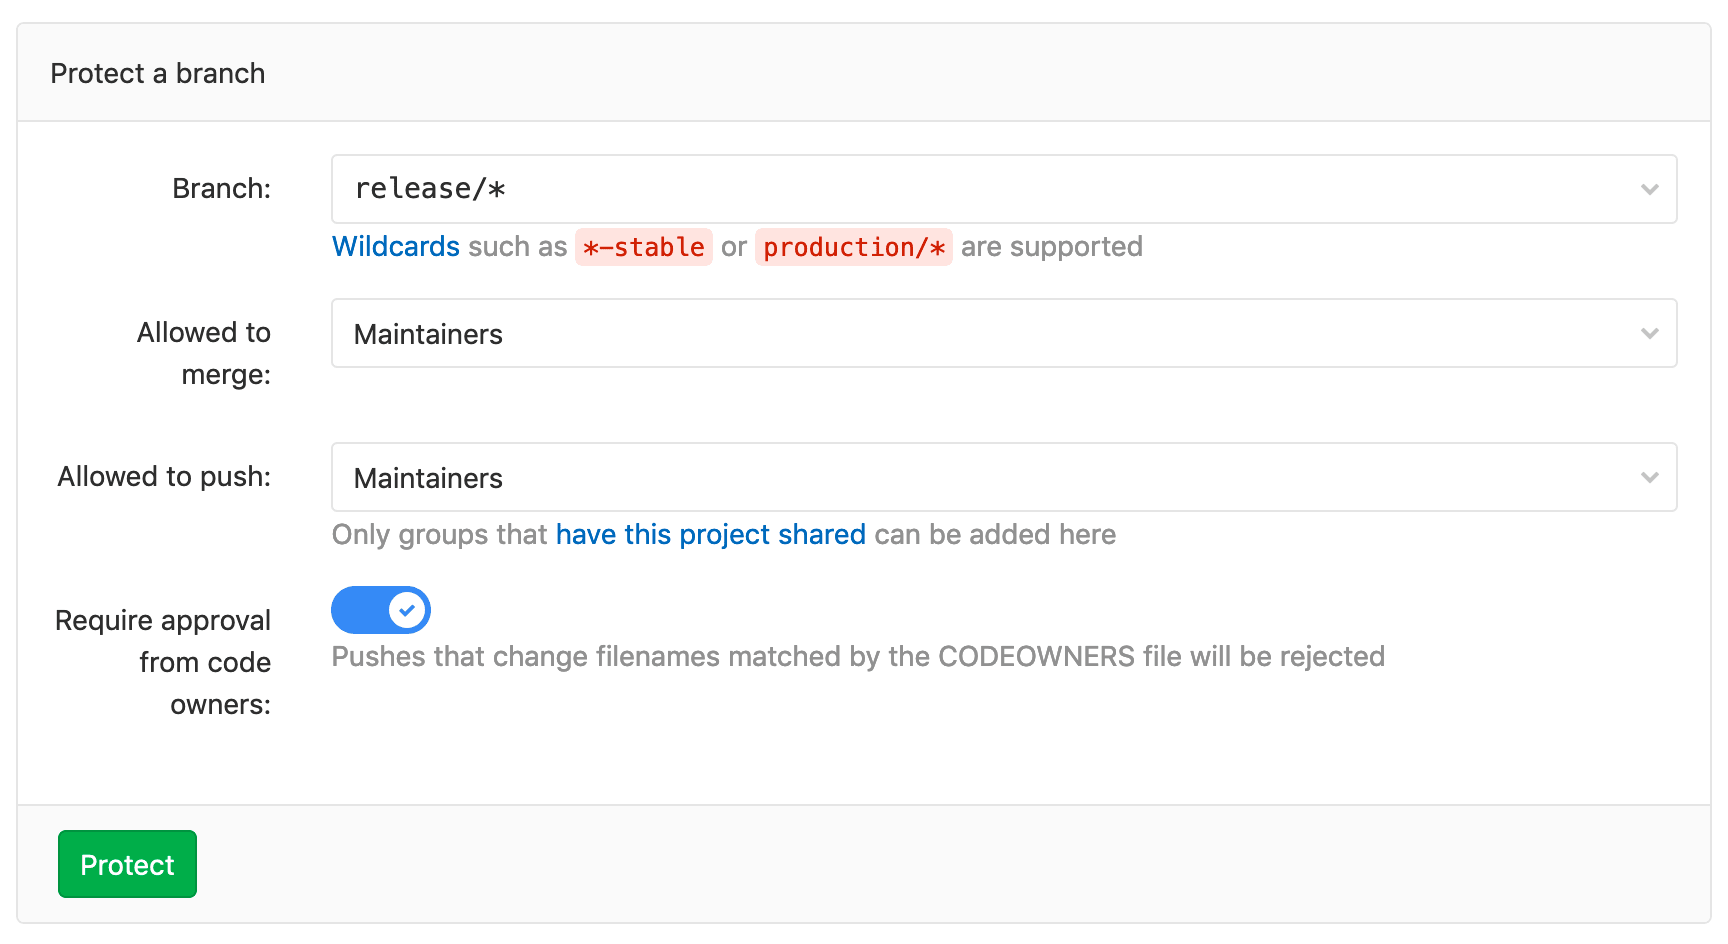This screenshot has width=1728, height=944.
Task: Click the chevron icon beside Allowed to push
Action: pos(1650,477)
